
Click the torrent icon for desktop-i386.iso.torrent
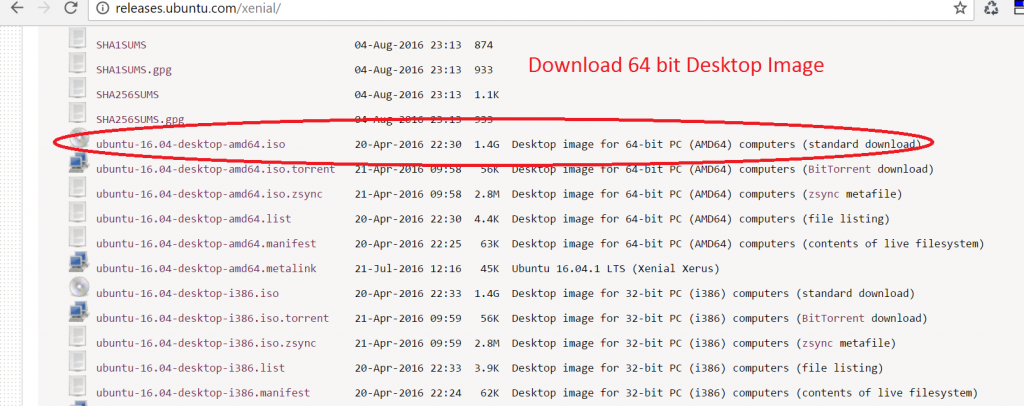(x=78, y=312)
